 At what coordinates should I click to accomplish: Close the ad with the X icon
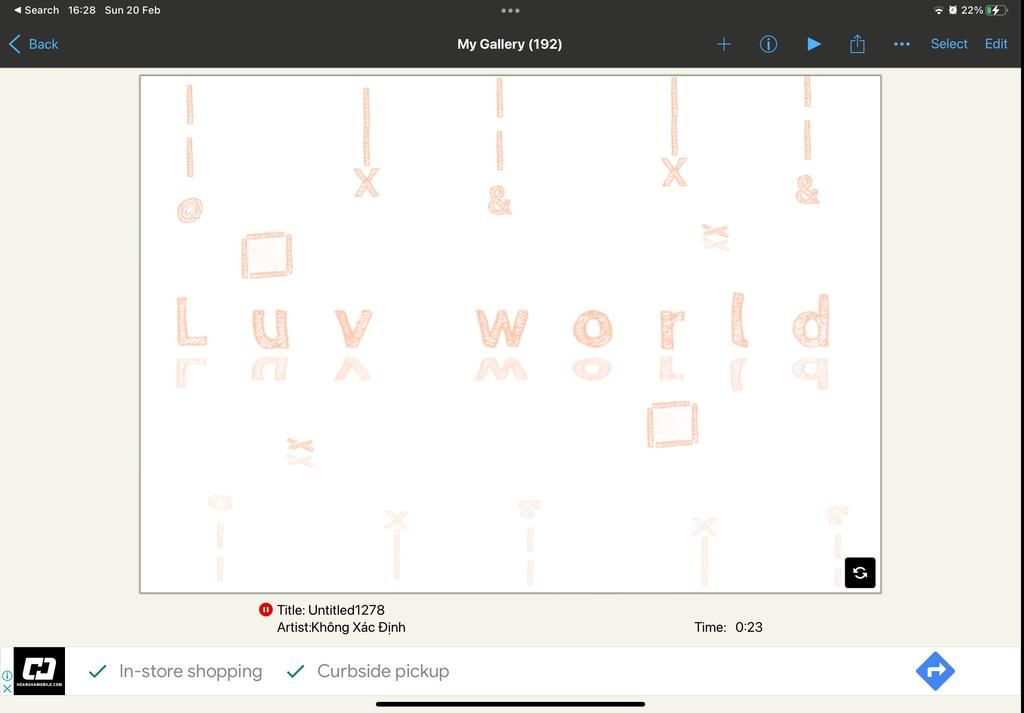coord(7,688)
